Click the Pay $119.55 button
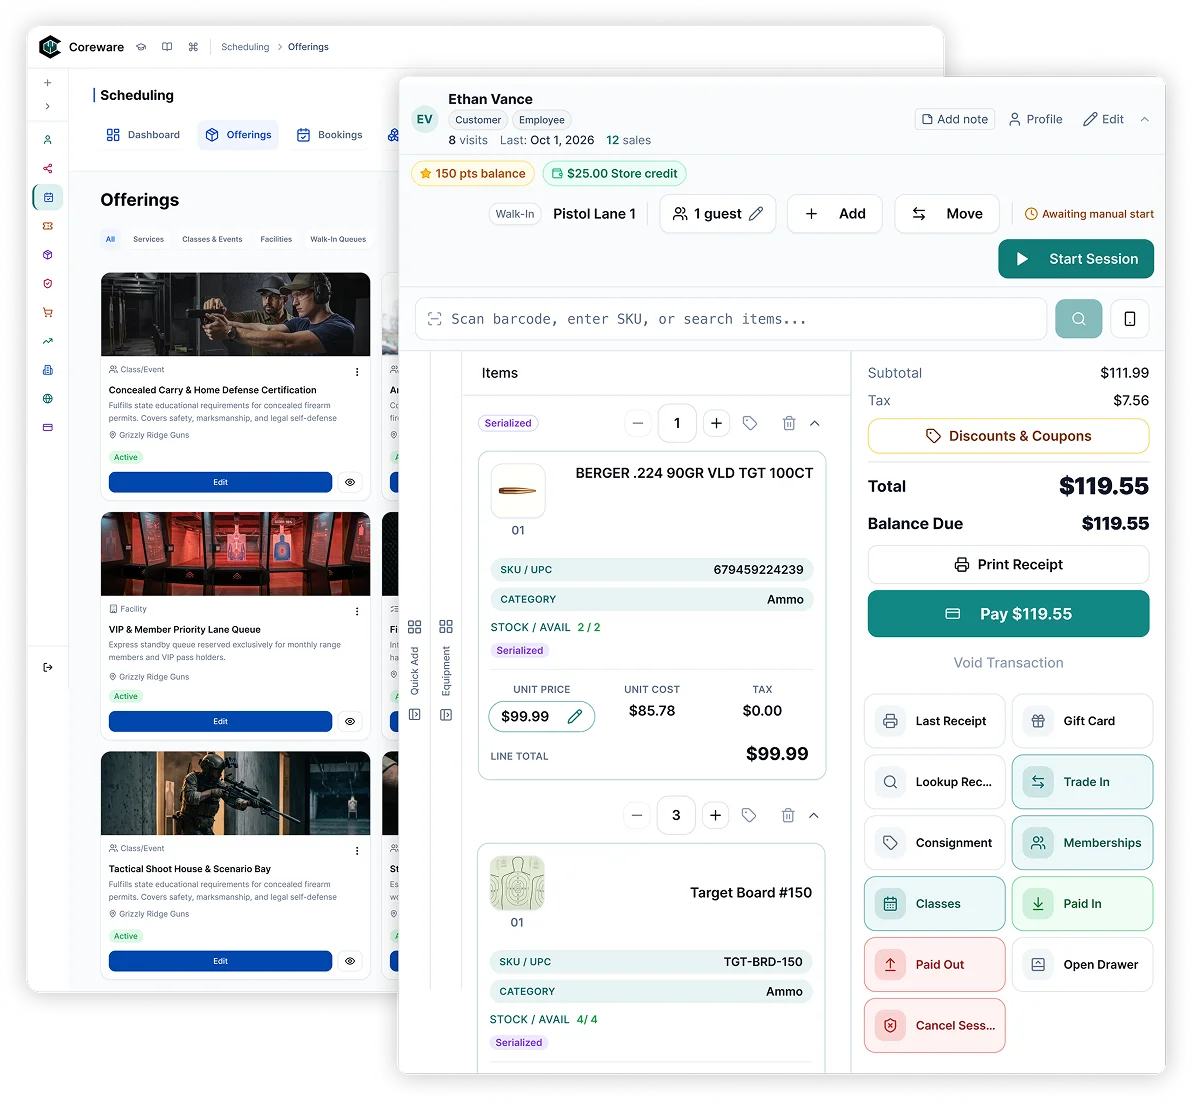This screenshot has width=1193, height=1102. pyautogui.click(x=1008, y=613)
